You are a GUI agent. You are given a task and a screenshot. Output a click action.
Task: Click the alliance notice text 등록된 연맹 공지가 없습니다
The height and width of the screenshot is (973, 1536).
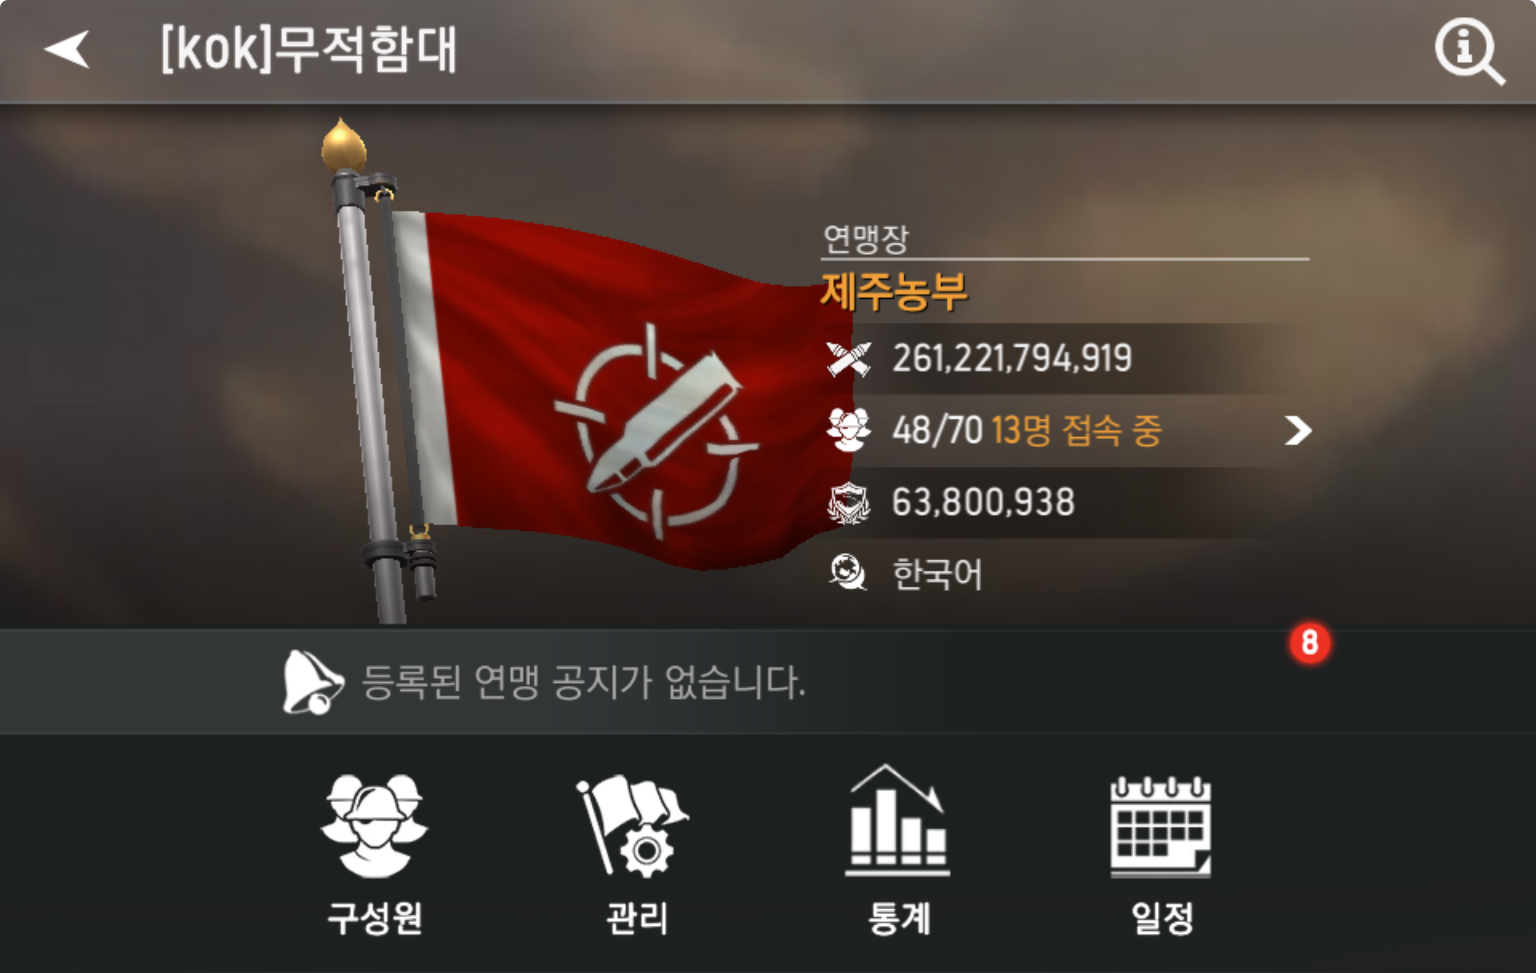click(583, 682)
